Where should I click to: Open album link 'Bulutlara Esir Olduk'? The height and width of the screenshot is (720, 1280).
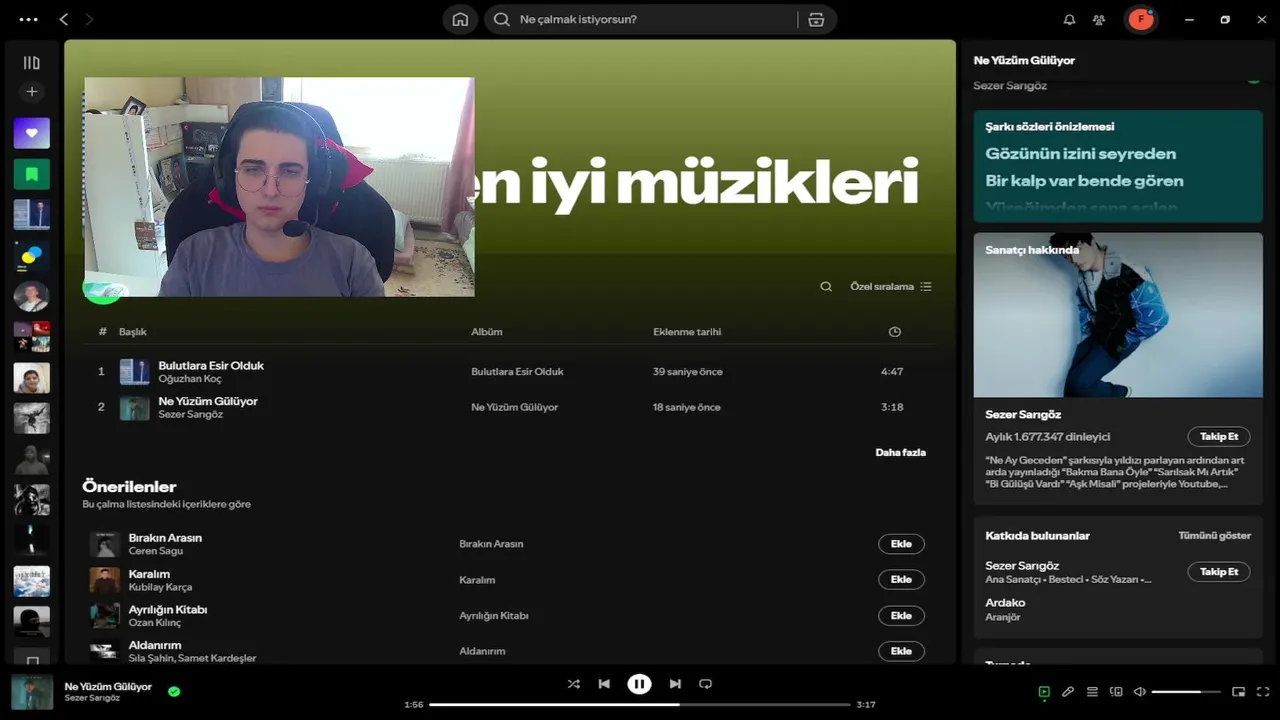517,372
